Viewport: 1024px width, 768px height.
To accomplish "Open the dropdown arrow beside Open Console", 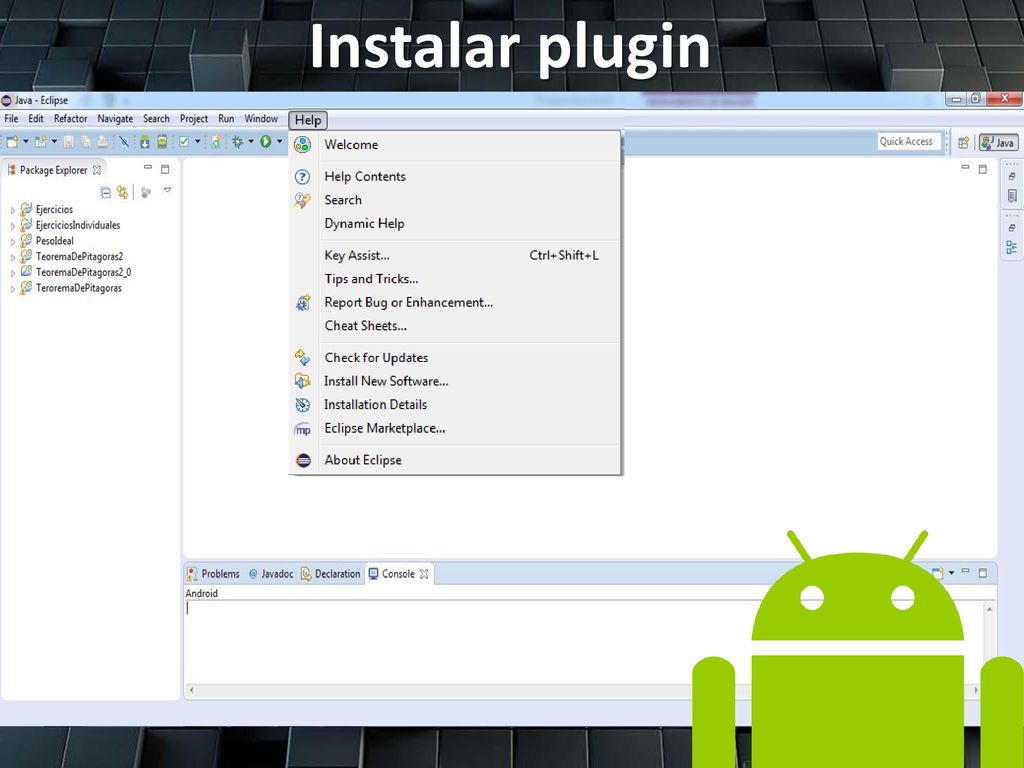I will [952, 573].
